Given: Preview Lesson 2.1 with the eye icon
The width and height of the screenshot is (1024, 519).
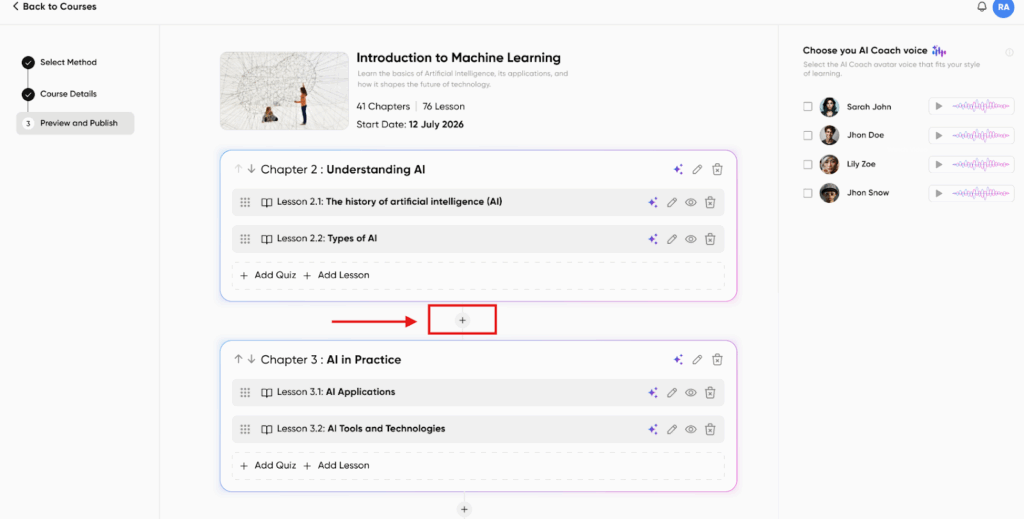Looking at the screenshot, I should (x=690, y=202).
